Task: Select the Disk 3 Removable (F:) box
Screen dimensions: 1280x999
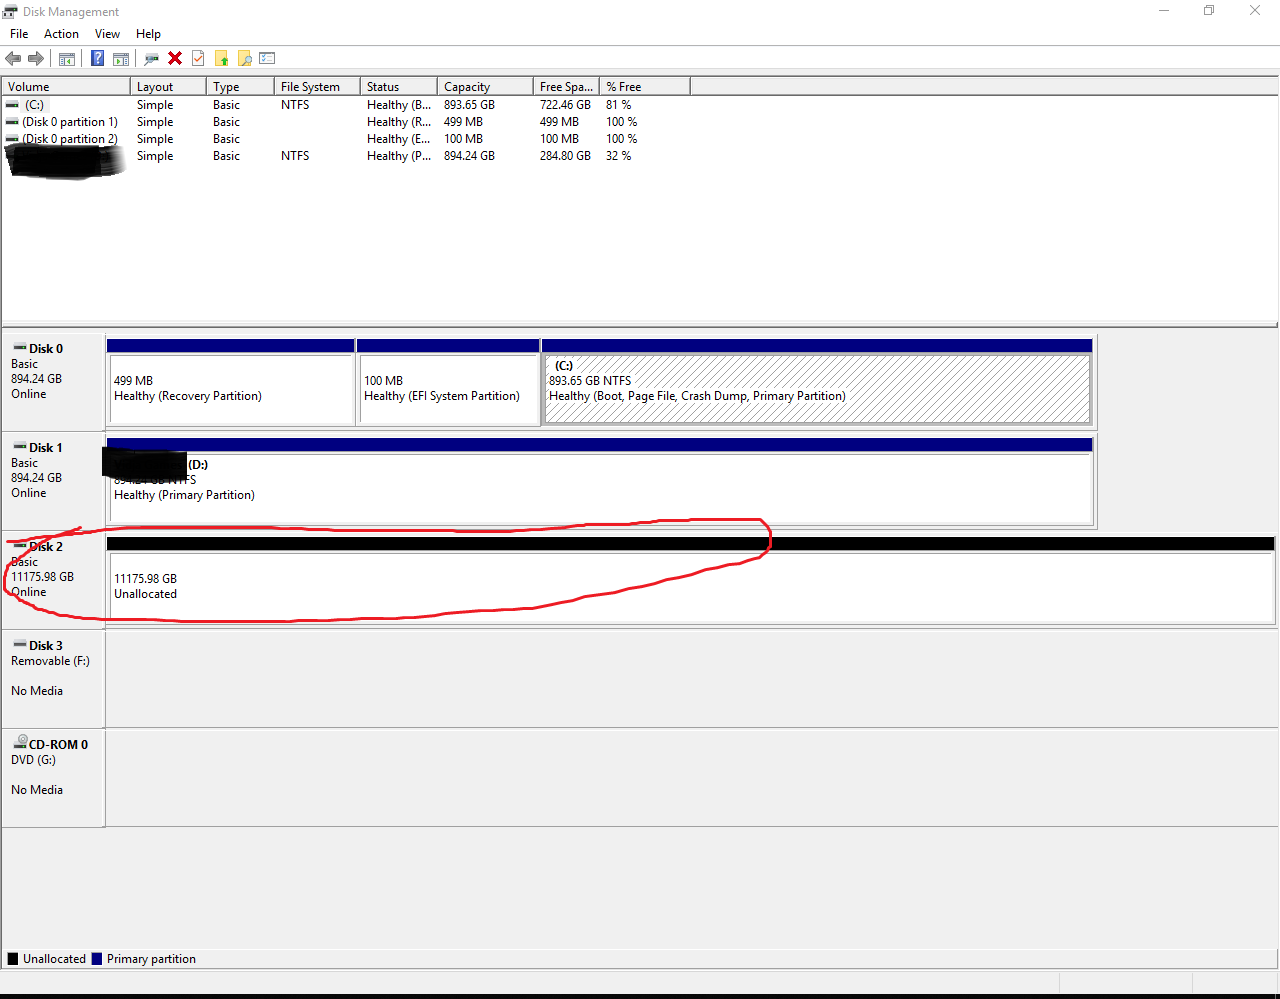Action: 53,679
